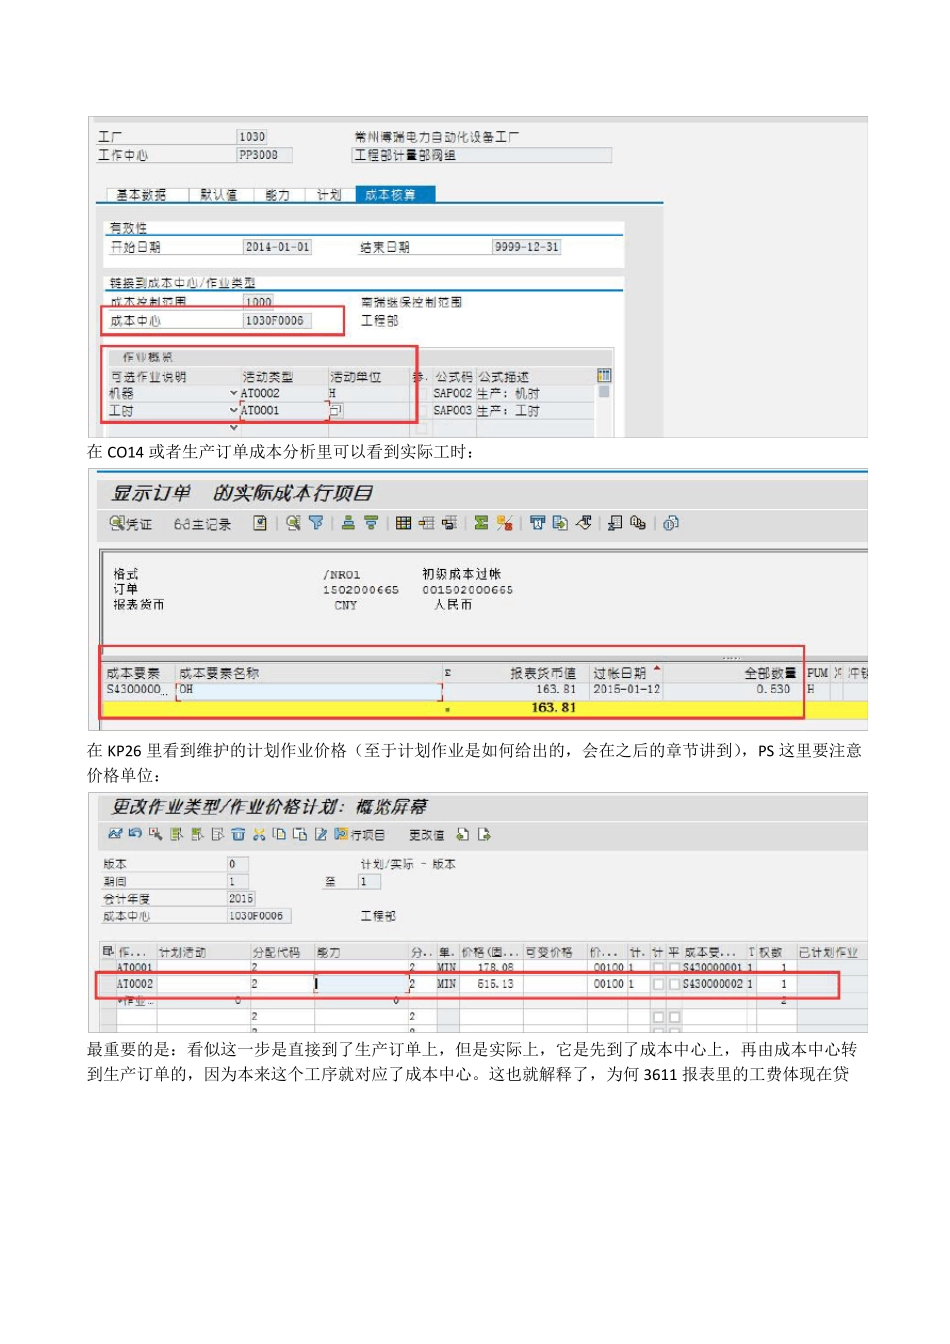This screenshot has height=1344, width=950.
Task: Click the sort descending icon
Action: click(371, 523)
